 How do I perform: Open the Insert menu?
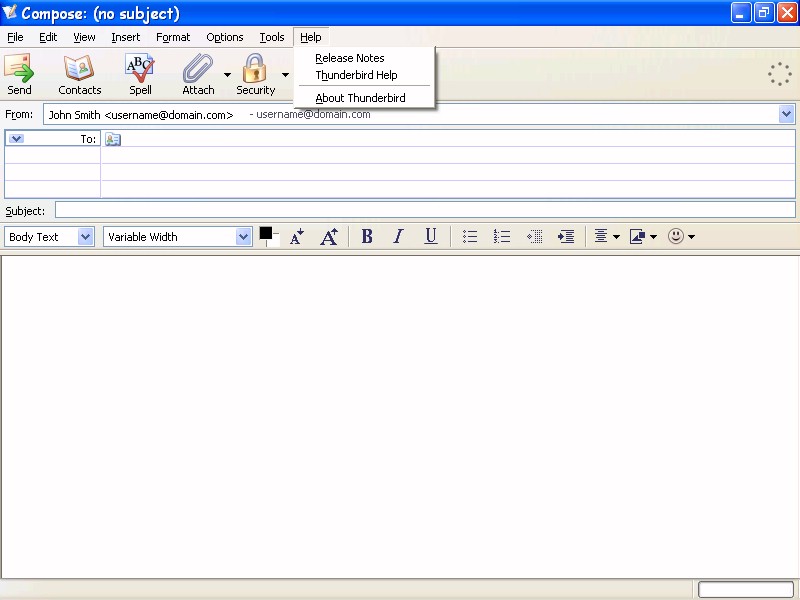point(126,37)
